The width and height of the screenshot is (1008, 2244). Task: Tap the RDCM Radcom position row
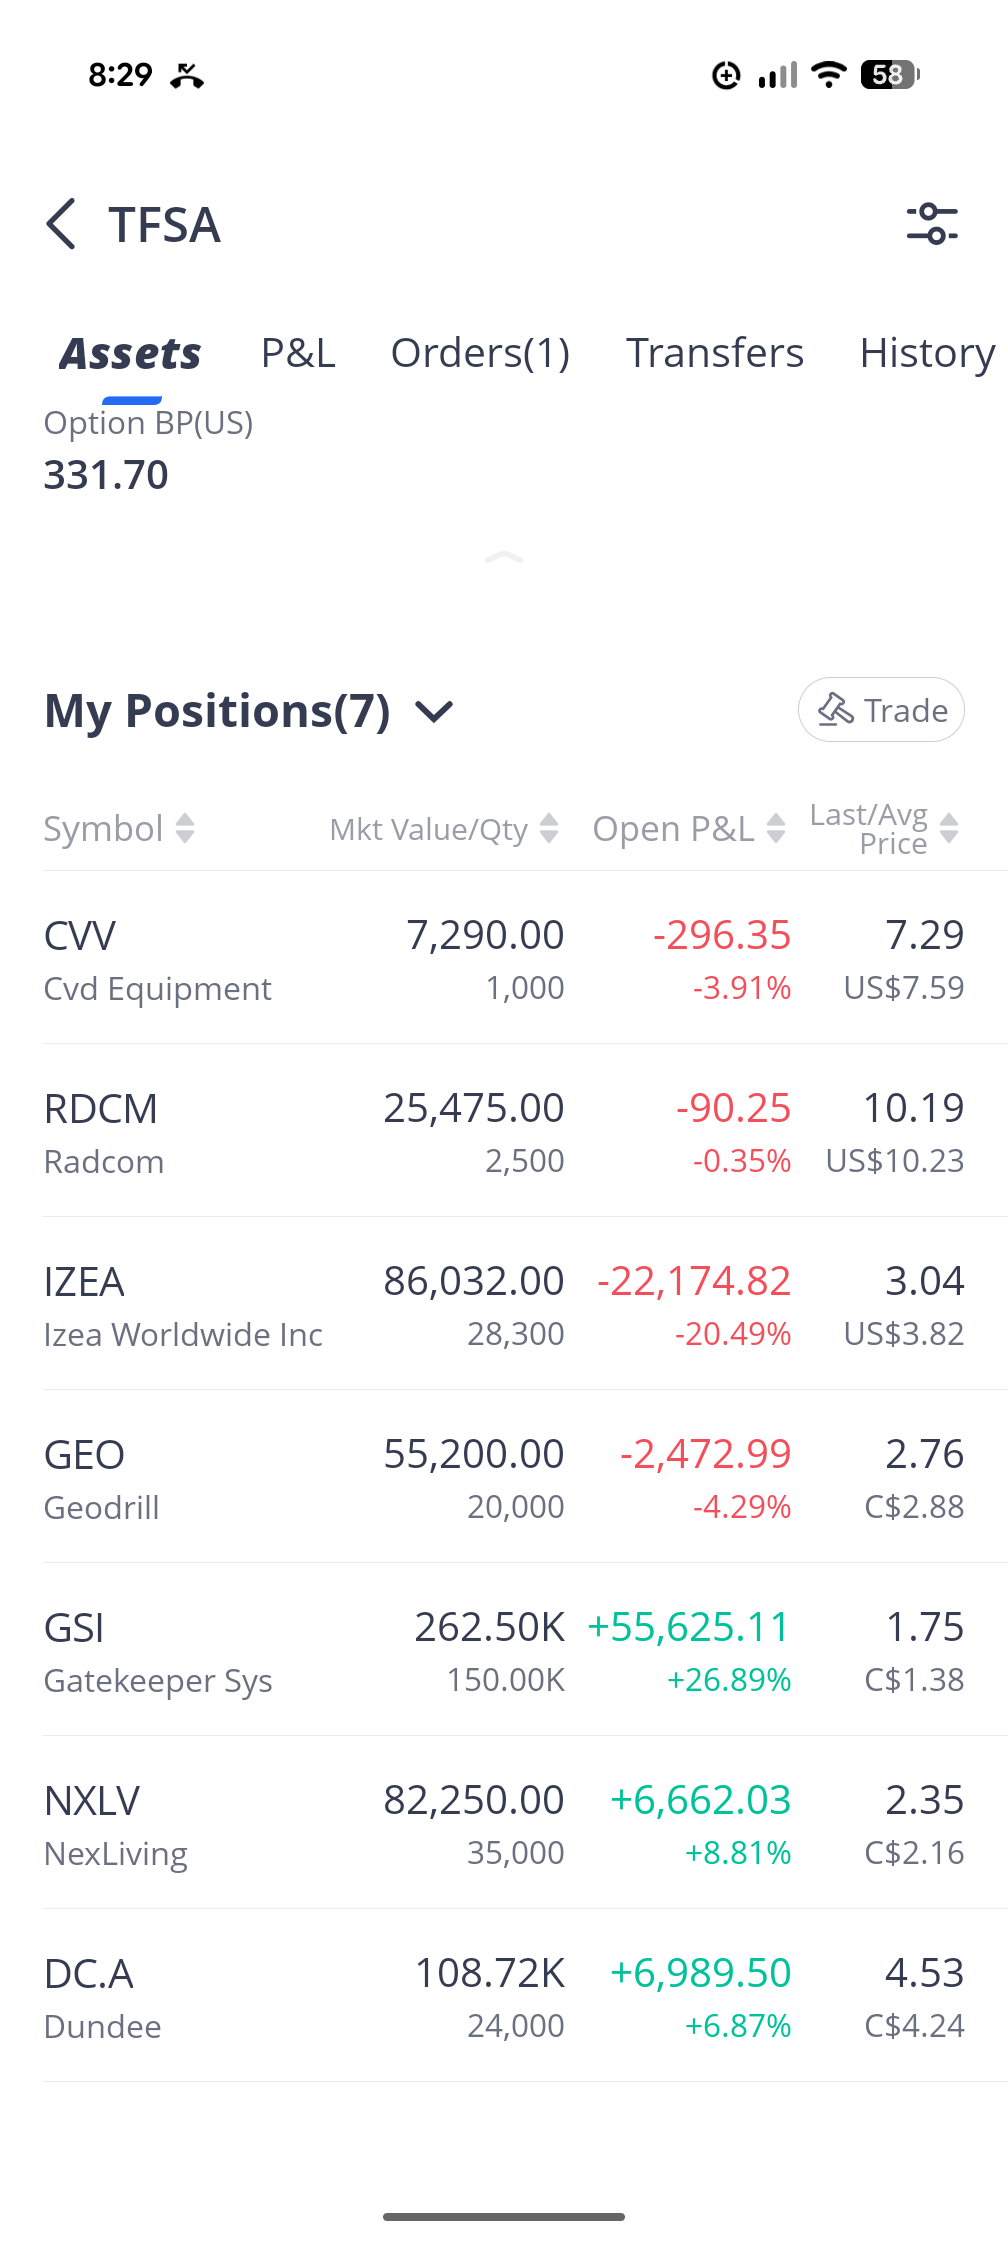point(504,1131)
